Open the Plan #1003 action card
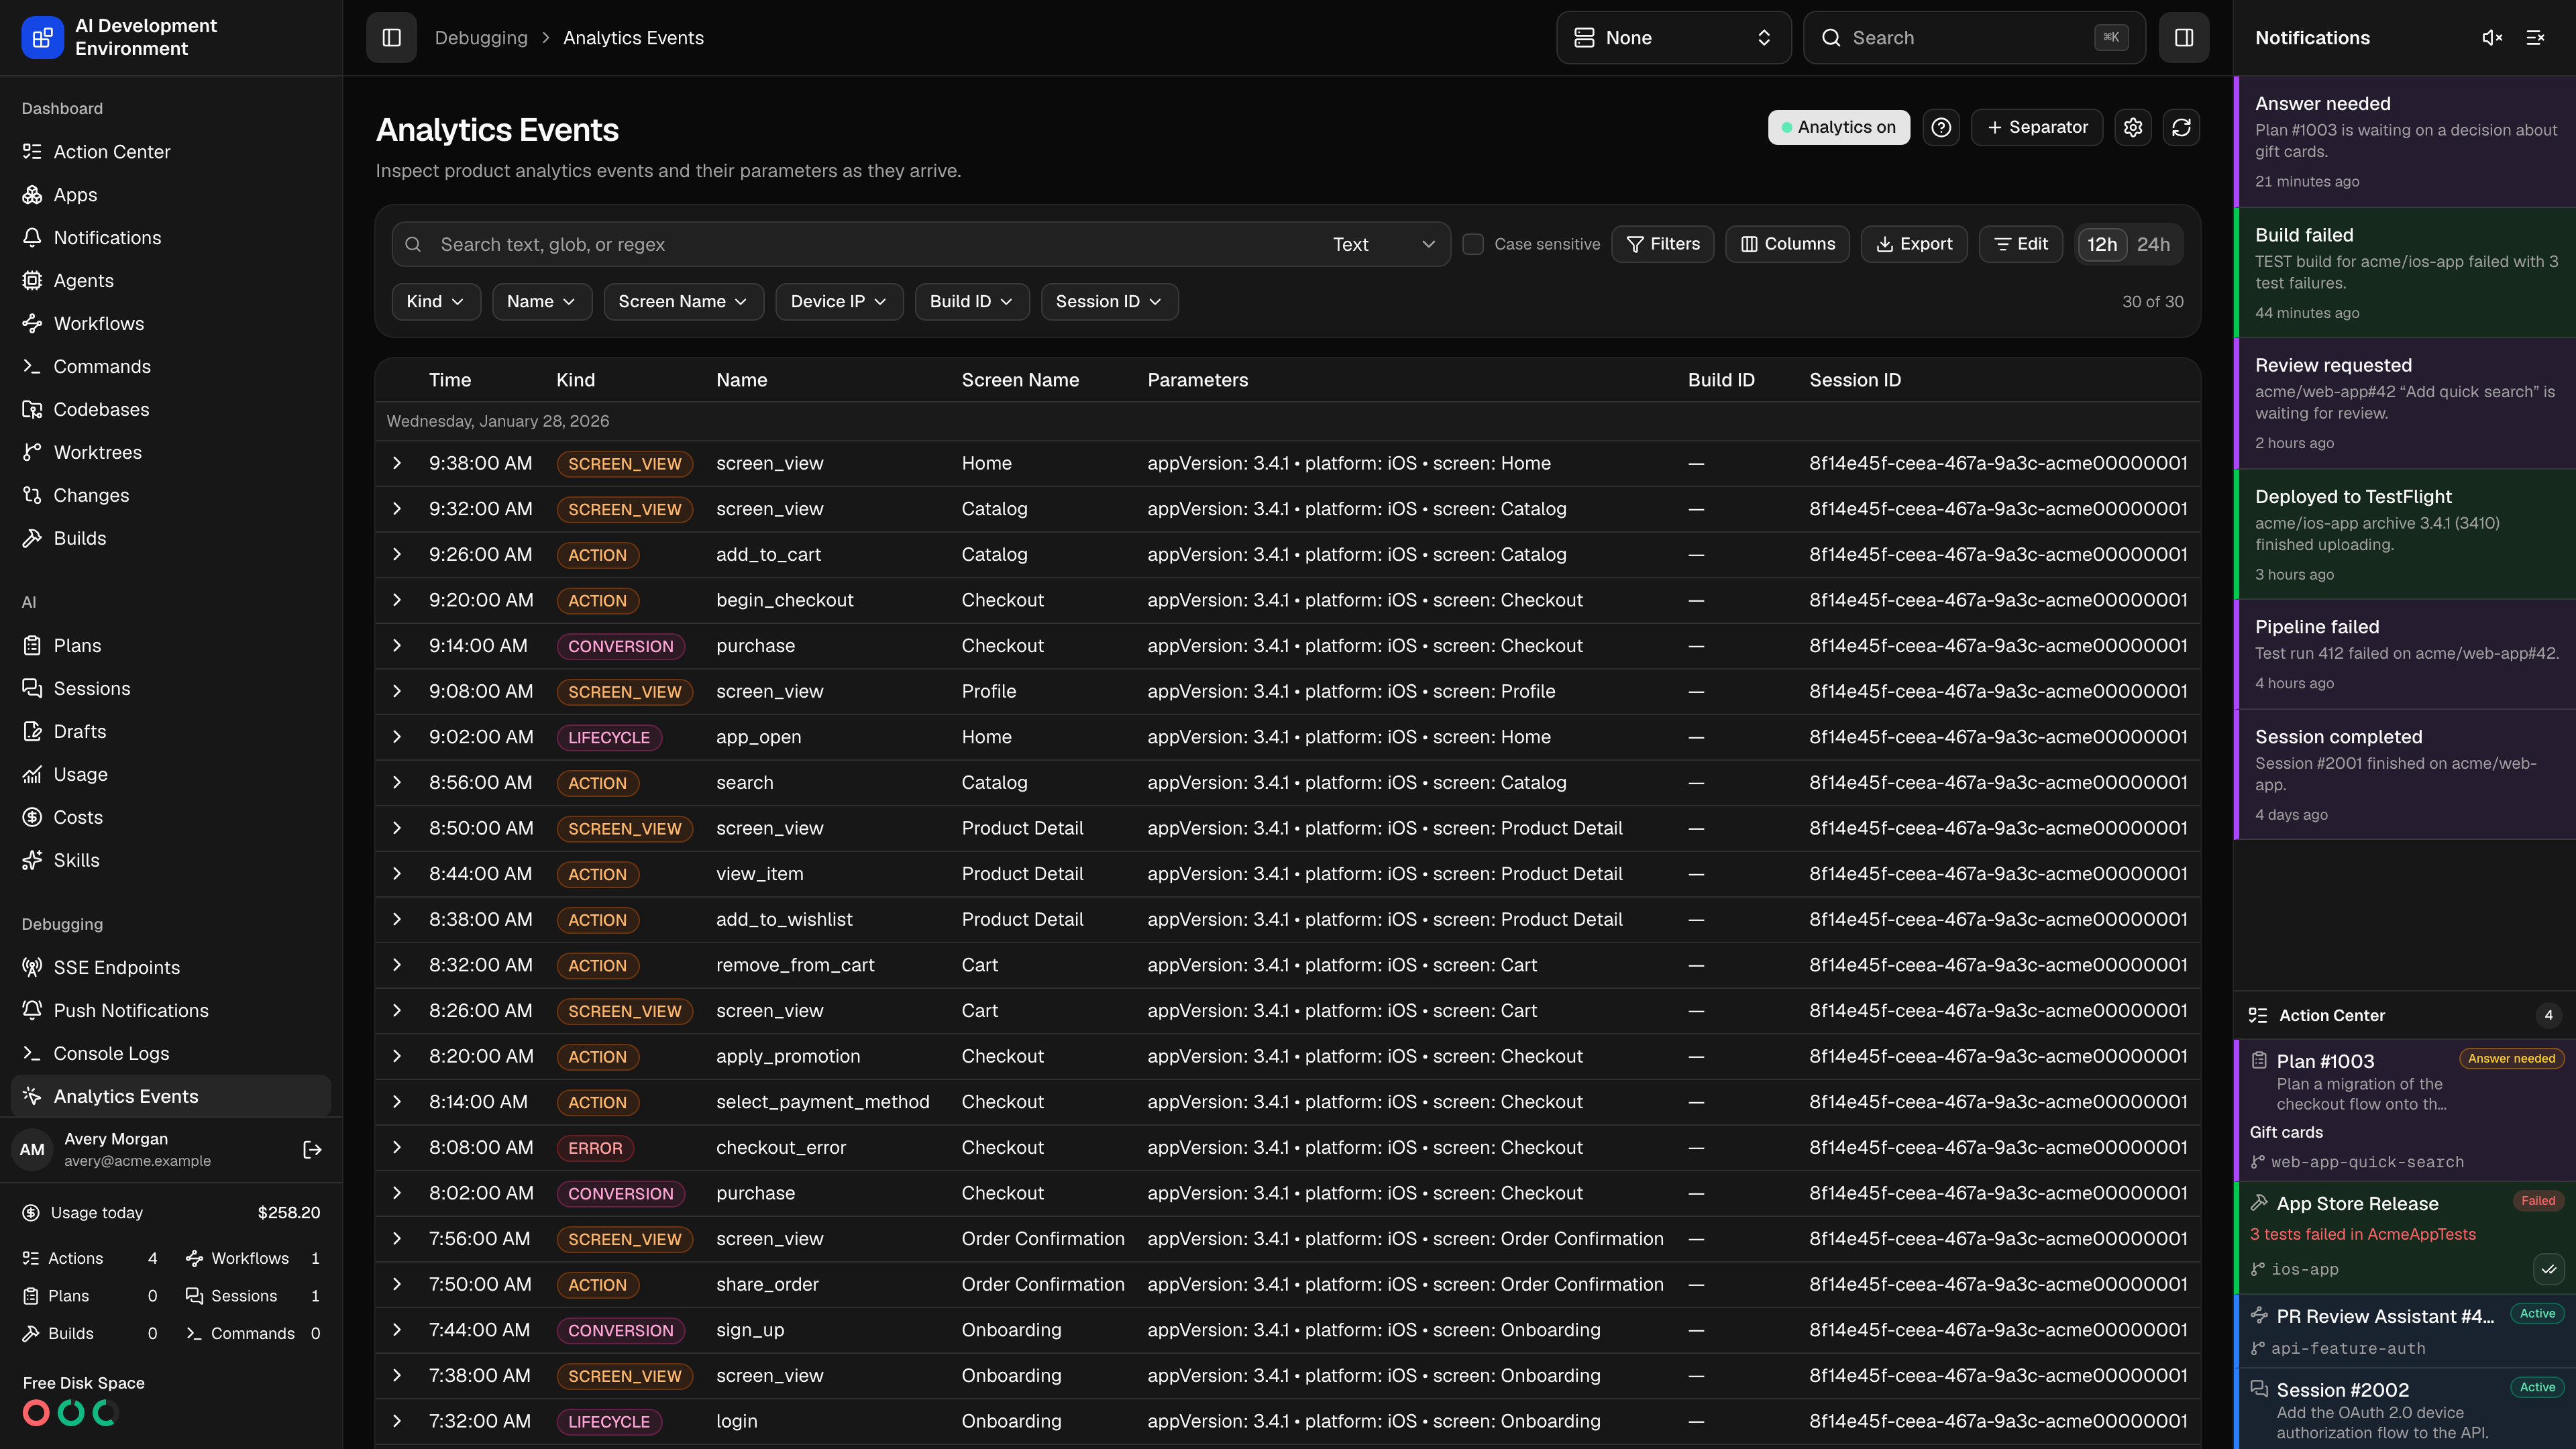2576x1449 pixels. [2404, 1110]
